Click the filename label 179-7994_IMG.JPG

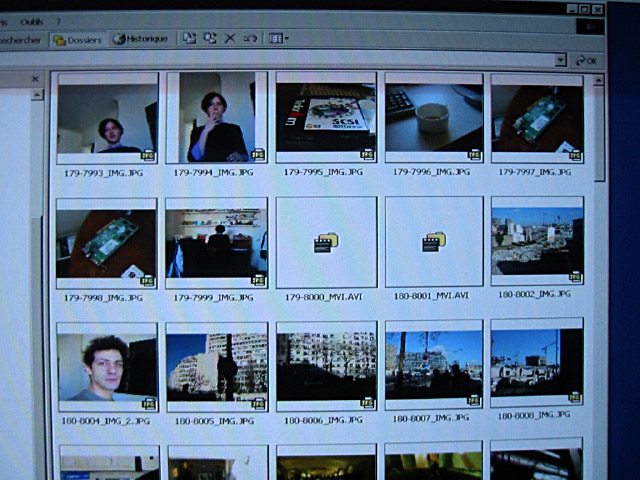point(213,173)
